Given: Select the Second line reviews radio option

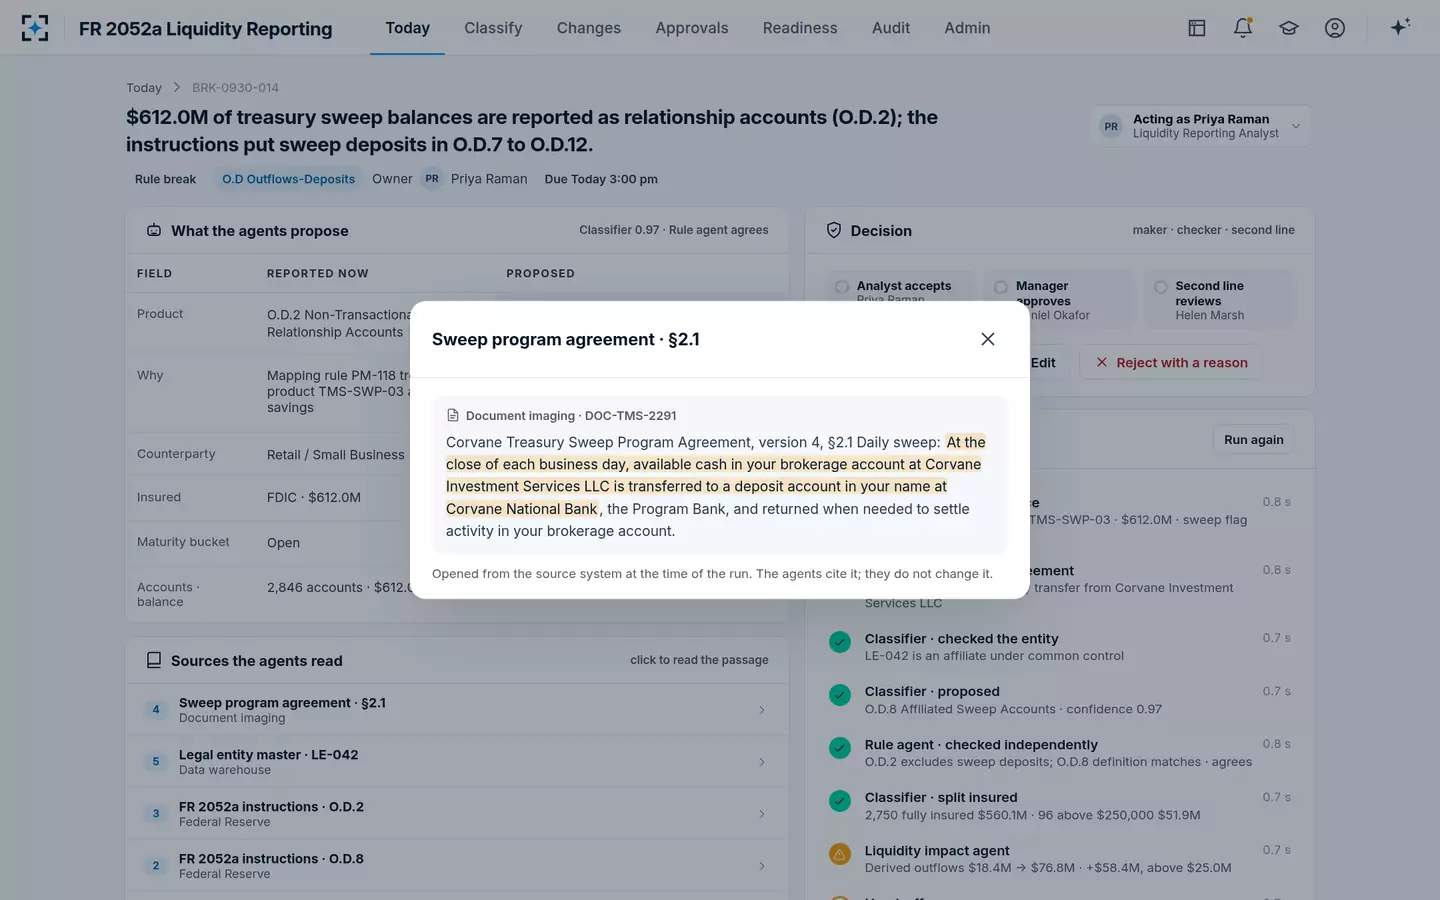Looking at the screenshot, I should point(1161,287).
